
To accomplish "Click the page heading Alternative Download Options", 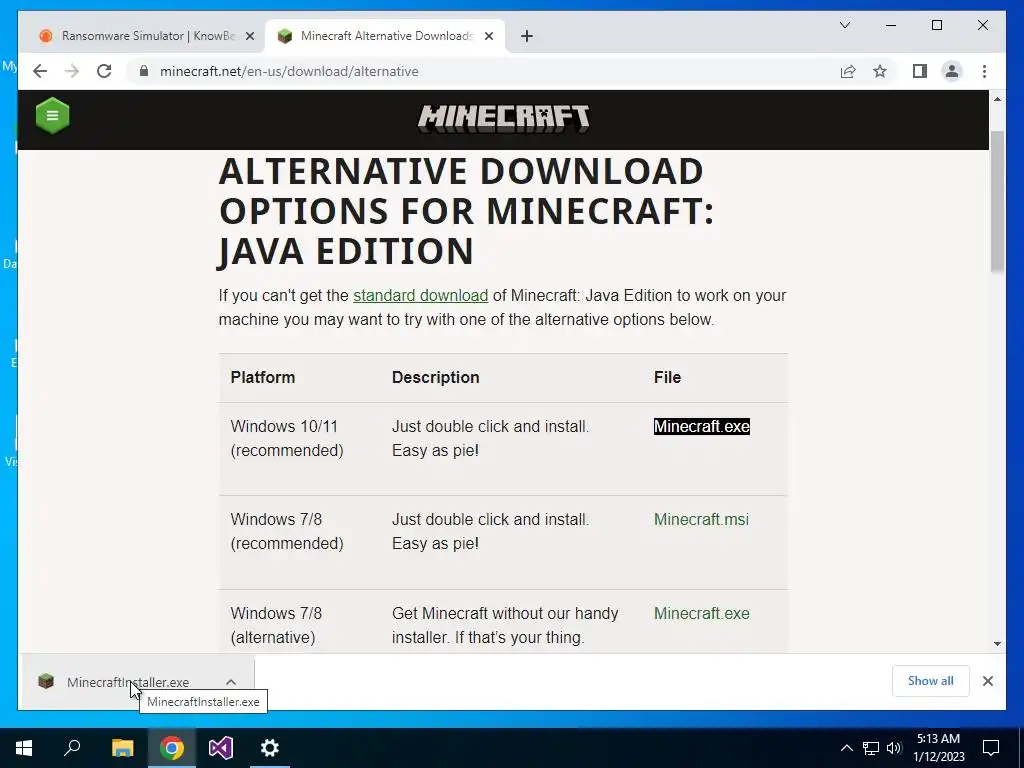I will click(466, 212).
